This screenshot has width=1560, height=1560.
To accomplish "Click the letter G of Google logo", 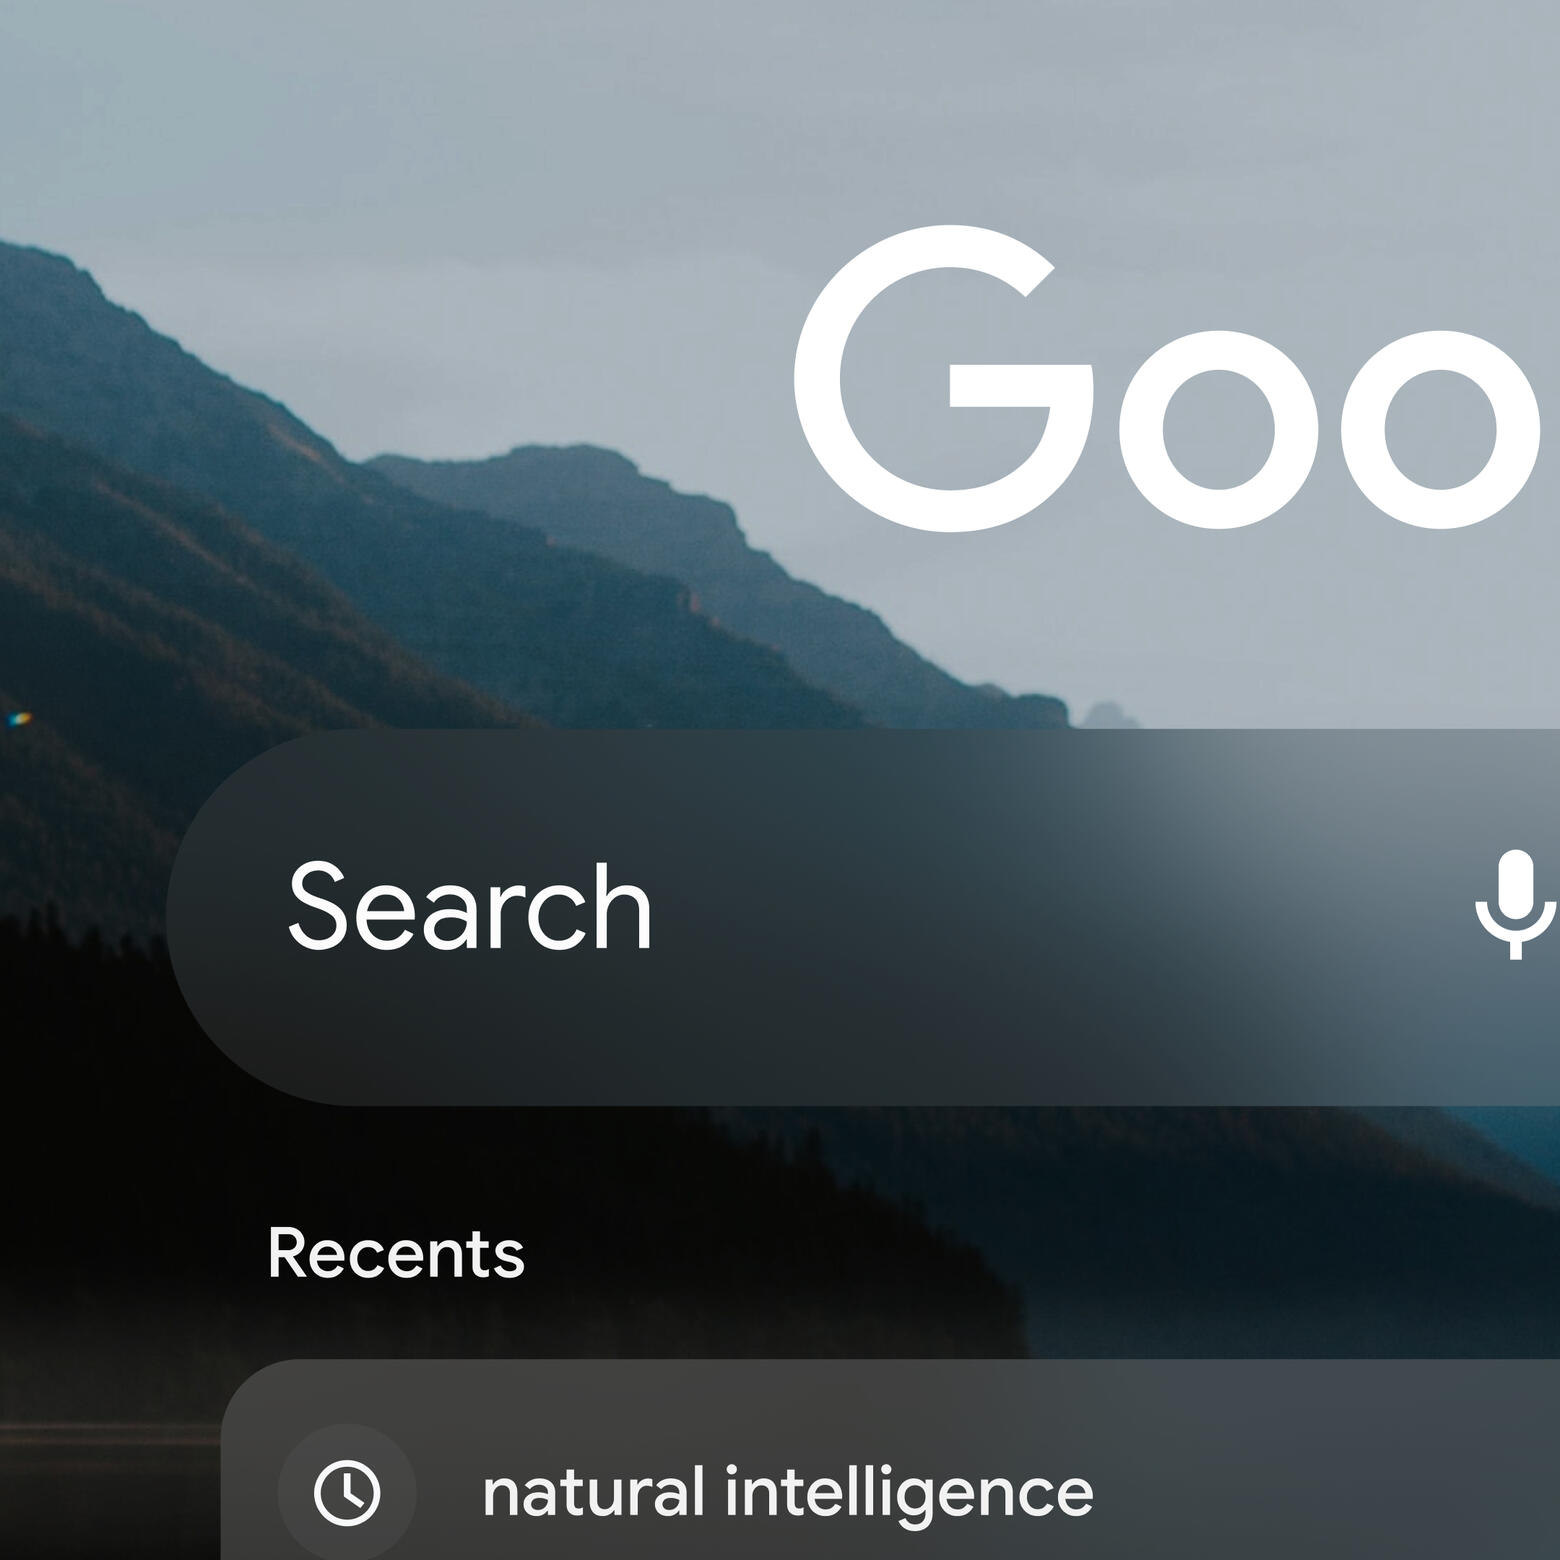I will click(944, 379).
